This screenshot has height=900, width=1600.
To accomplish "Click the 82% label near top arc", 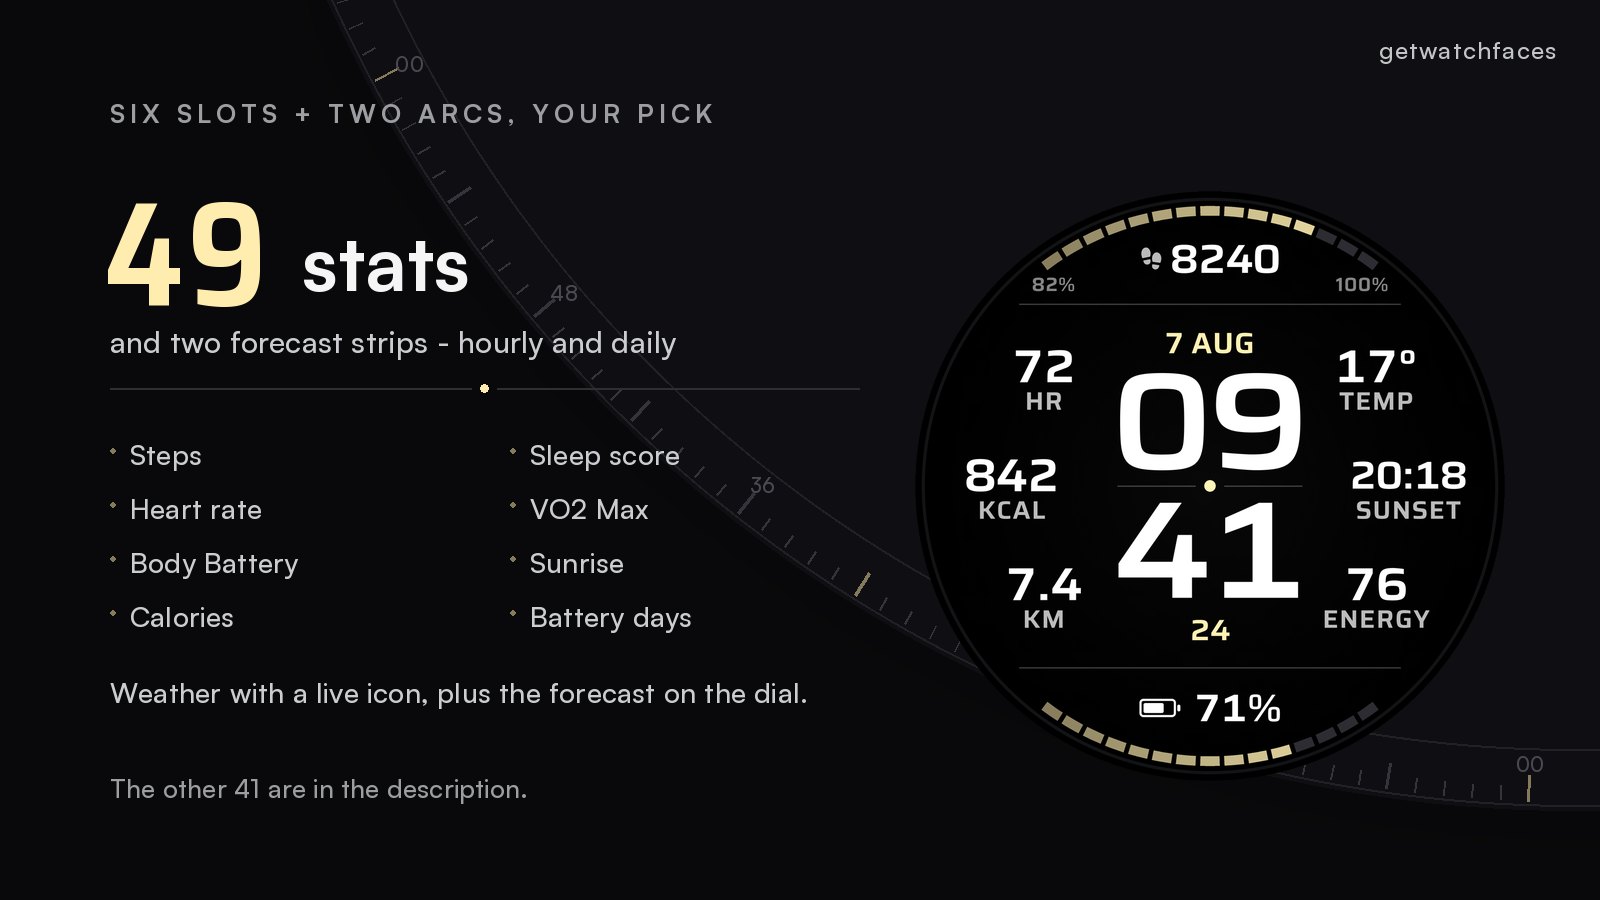I will click(x=1053, y=285).
